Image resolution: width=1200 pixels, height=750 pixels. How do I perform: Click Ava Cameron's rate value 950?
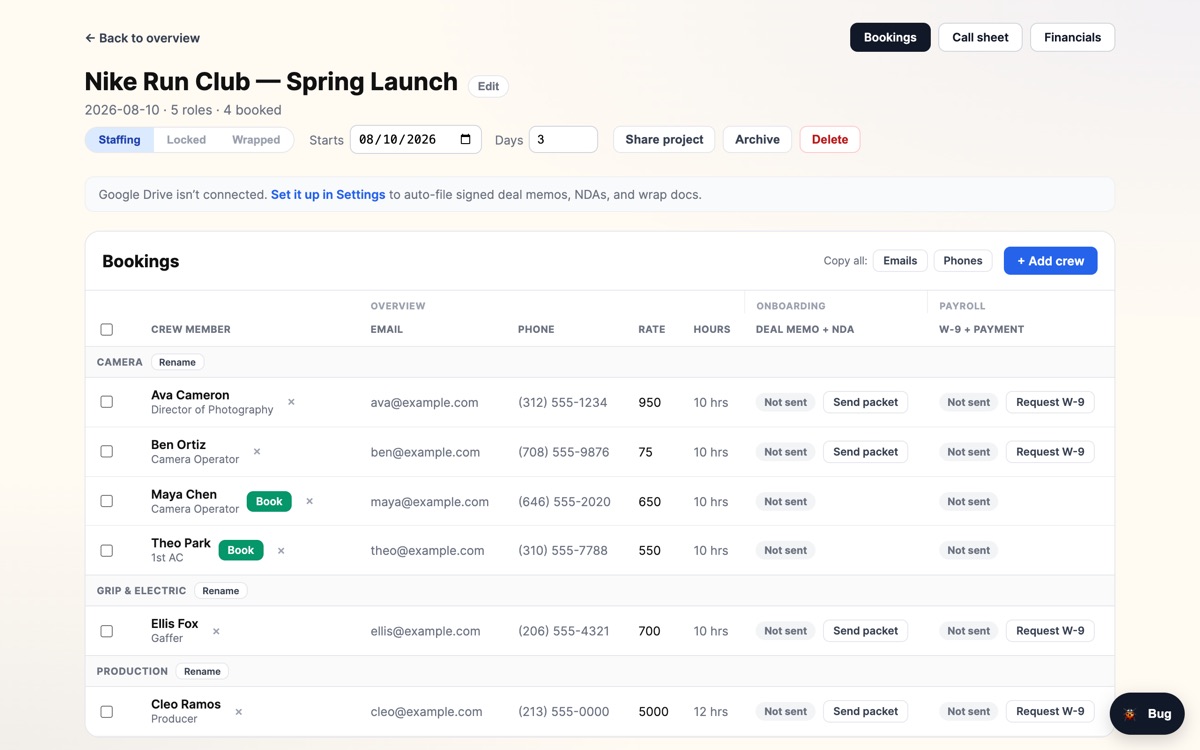coord(650,402)
